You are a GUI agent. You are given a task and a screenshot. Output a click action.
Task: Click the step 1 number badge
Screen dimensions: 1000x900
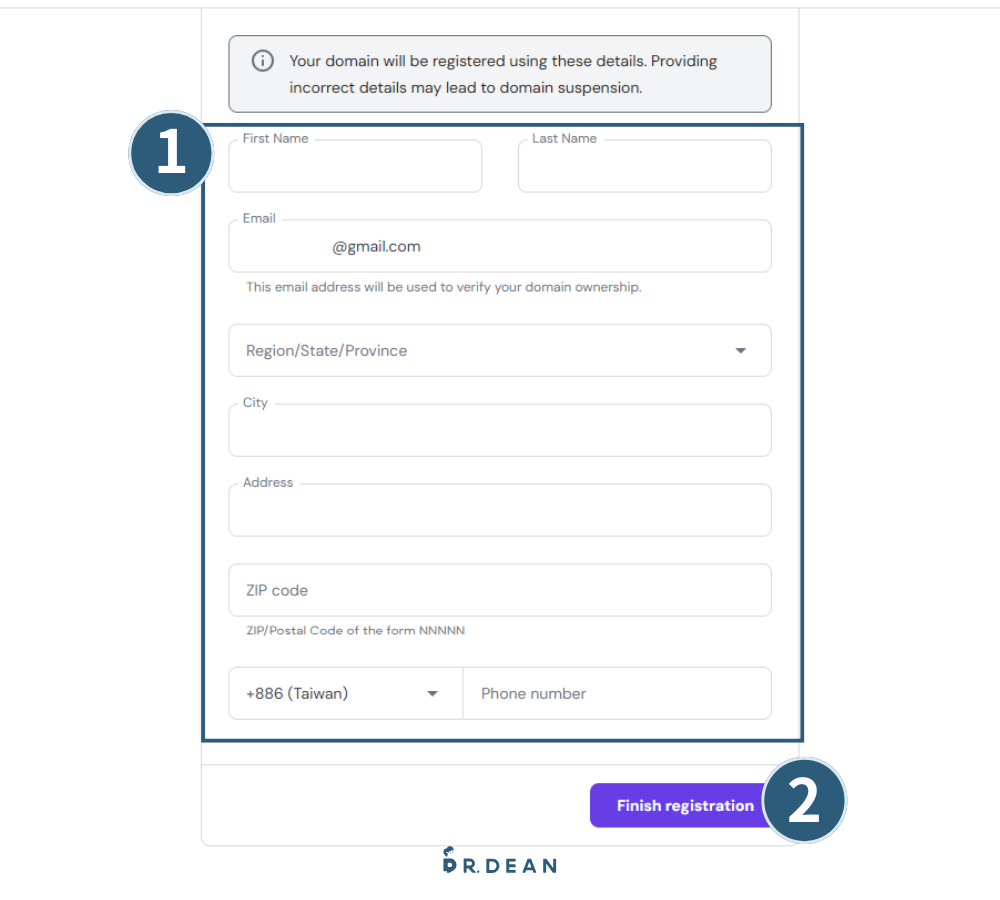[171, 155]
